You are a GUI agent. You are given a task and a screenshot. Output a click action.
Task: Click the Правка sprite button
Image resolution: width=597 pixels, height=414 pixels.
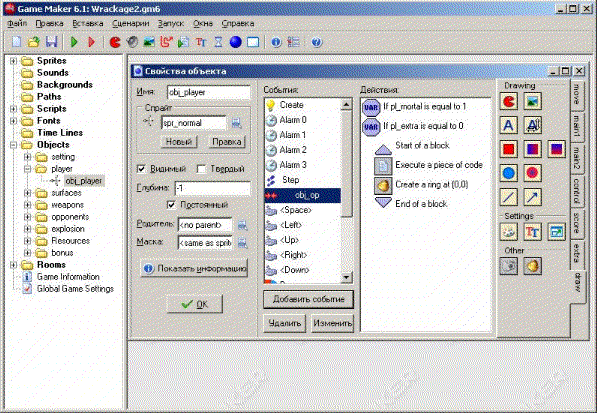(x=227, y=142)
